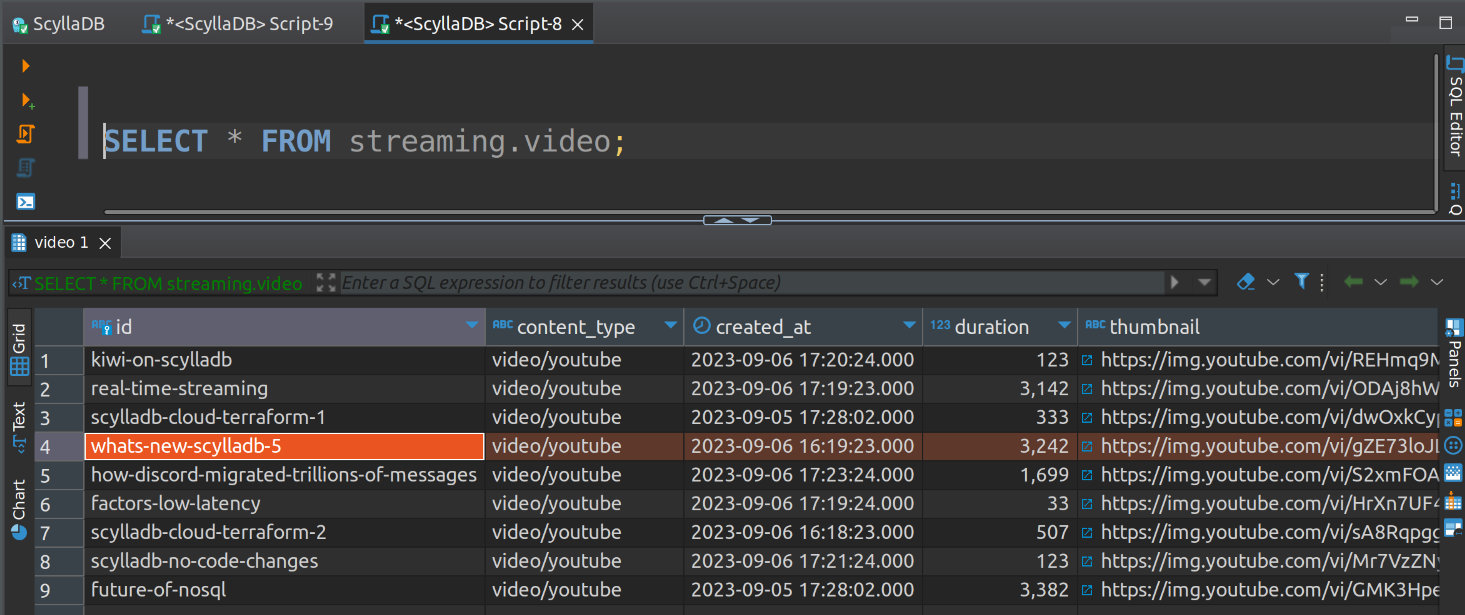The image size is (1465, 615).
Task: Open the id column sort dropdown
Action: pyautogui.click(x=472, y=327)
